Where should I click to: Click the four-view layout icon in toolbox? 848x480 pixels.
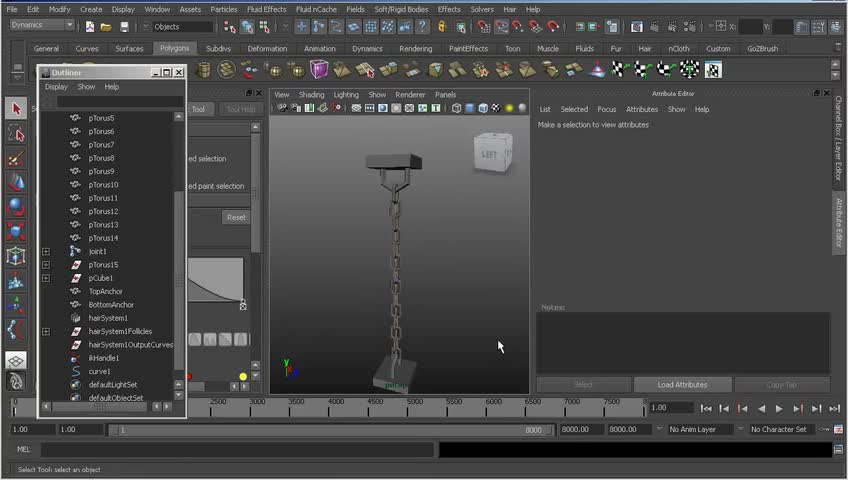16,360
